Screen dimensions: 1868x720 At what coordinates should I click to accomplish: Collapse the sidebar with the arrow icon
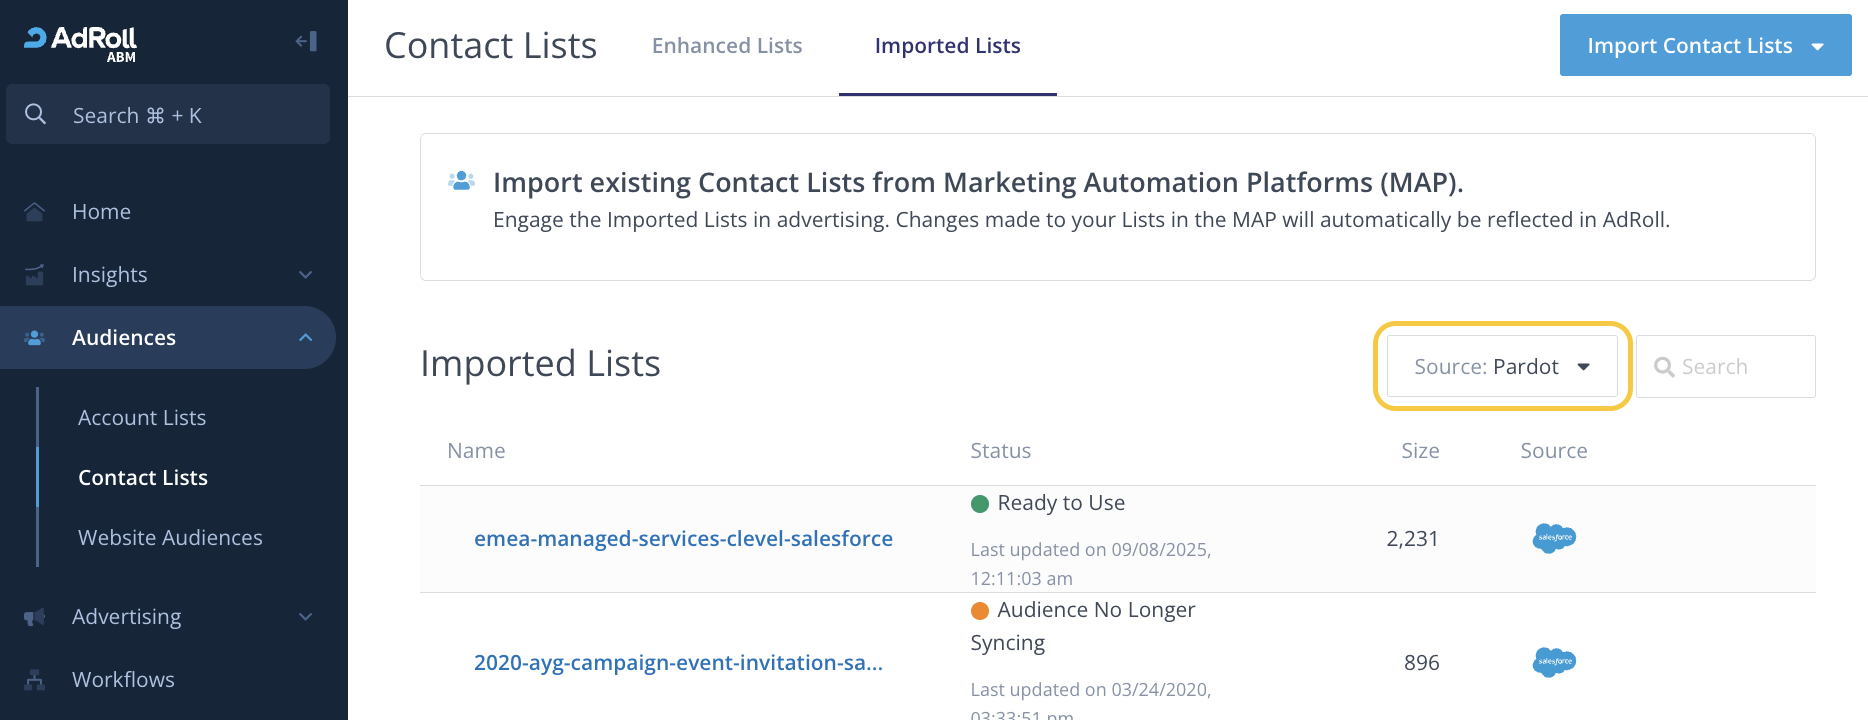click(x=306, y=41)
